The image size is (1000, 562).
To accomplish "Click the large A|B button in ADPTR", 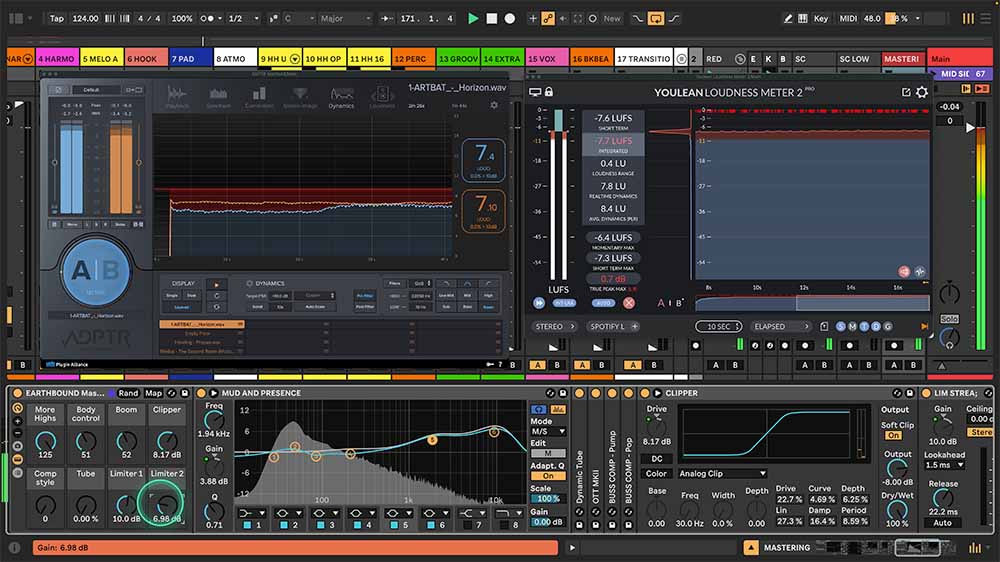I will click(x=96, y=271).
